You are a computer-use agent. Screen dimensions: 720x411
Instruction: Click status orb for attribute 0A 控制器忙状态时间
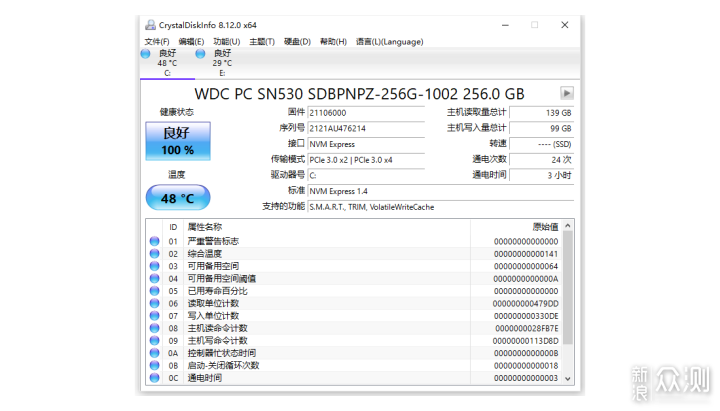point(155,353)
